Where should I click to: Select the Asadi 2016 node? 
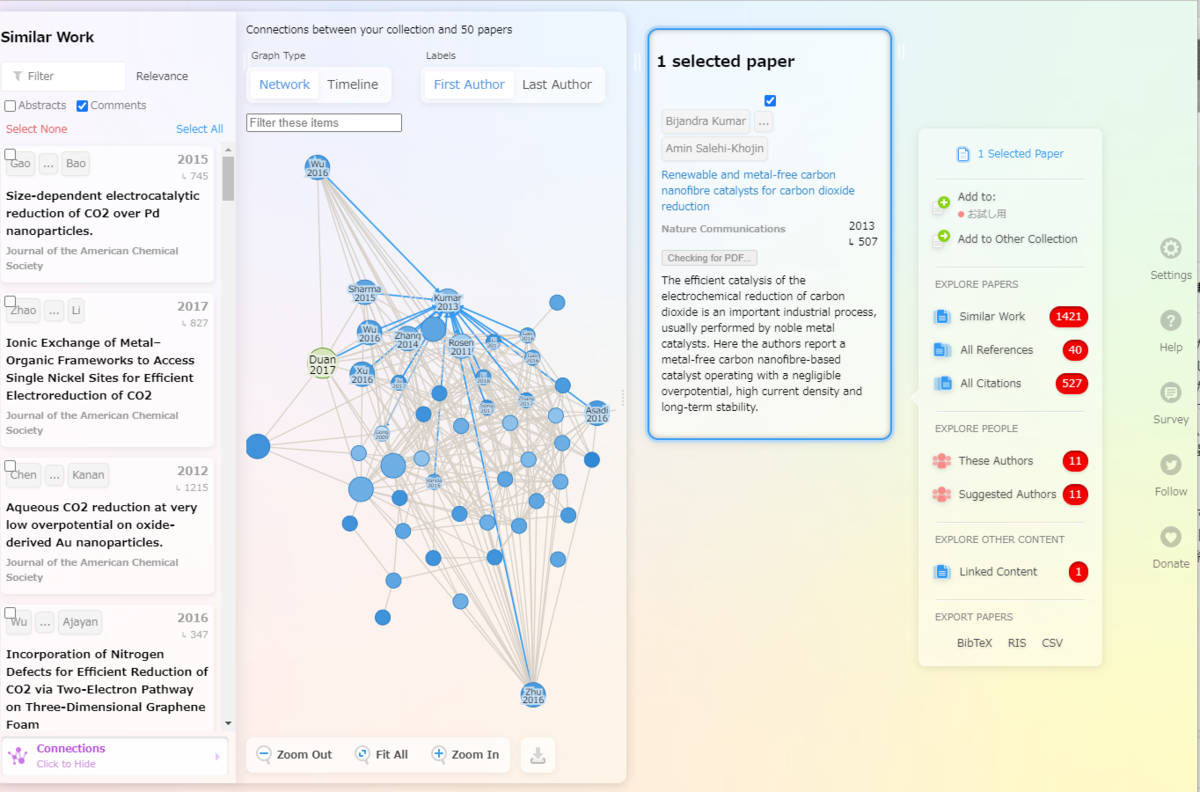click(x=597, y=413)
